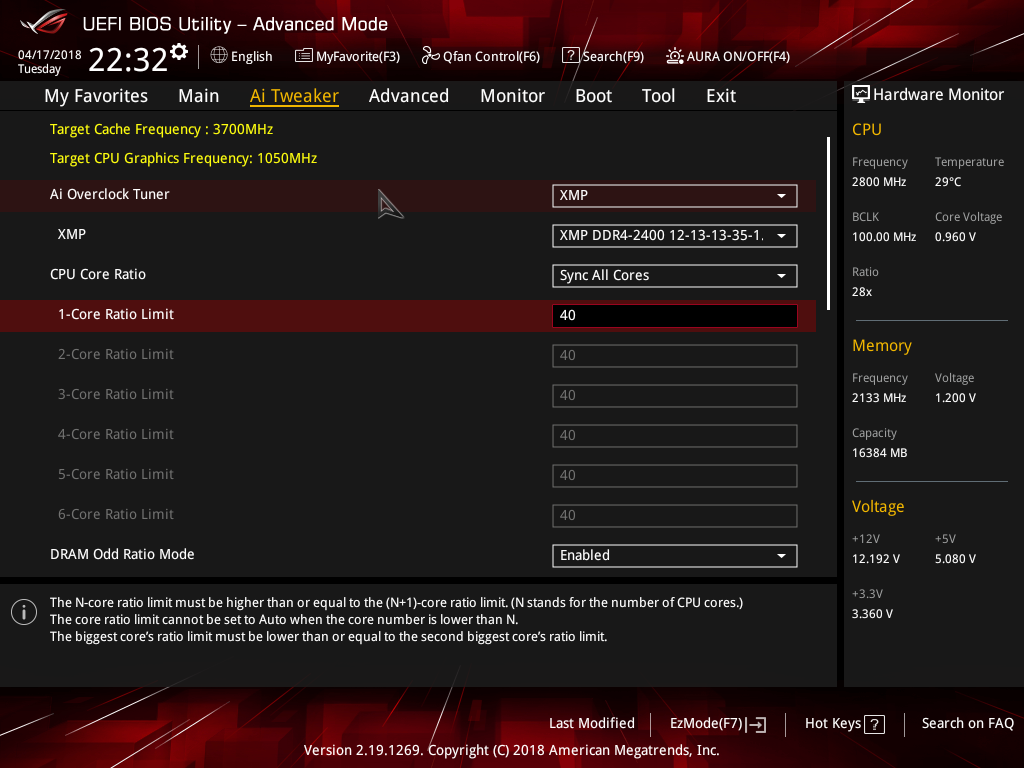Open Ai Overclock Tuner dropdown
The image size is (1024, 768).
click(675, 196)
